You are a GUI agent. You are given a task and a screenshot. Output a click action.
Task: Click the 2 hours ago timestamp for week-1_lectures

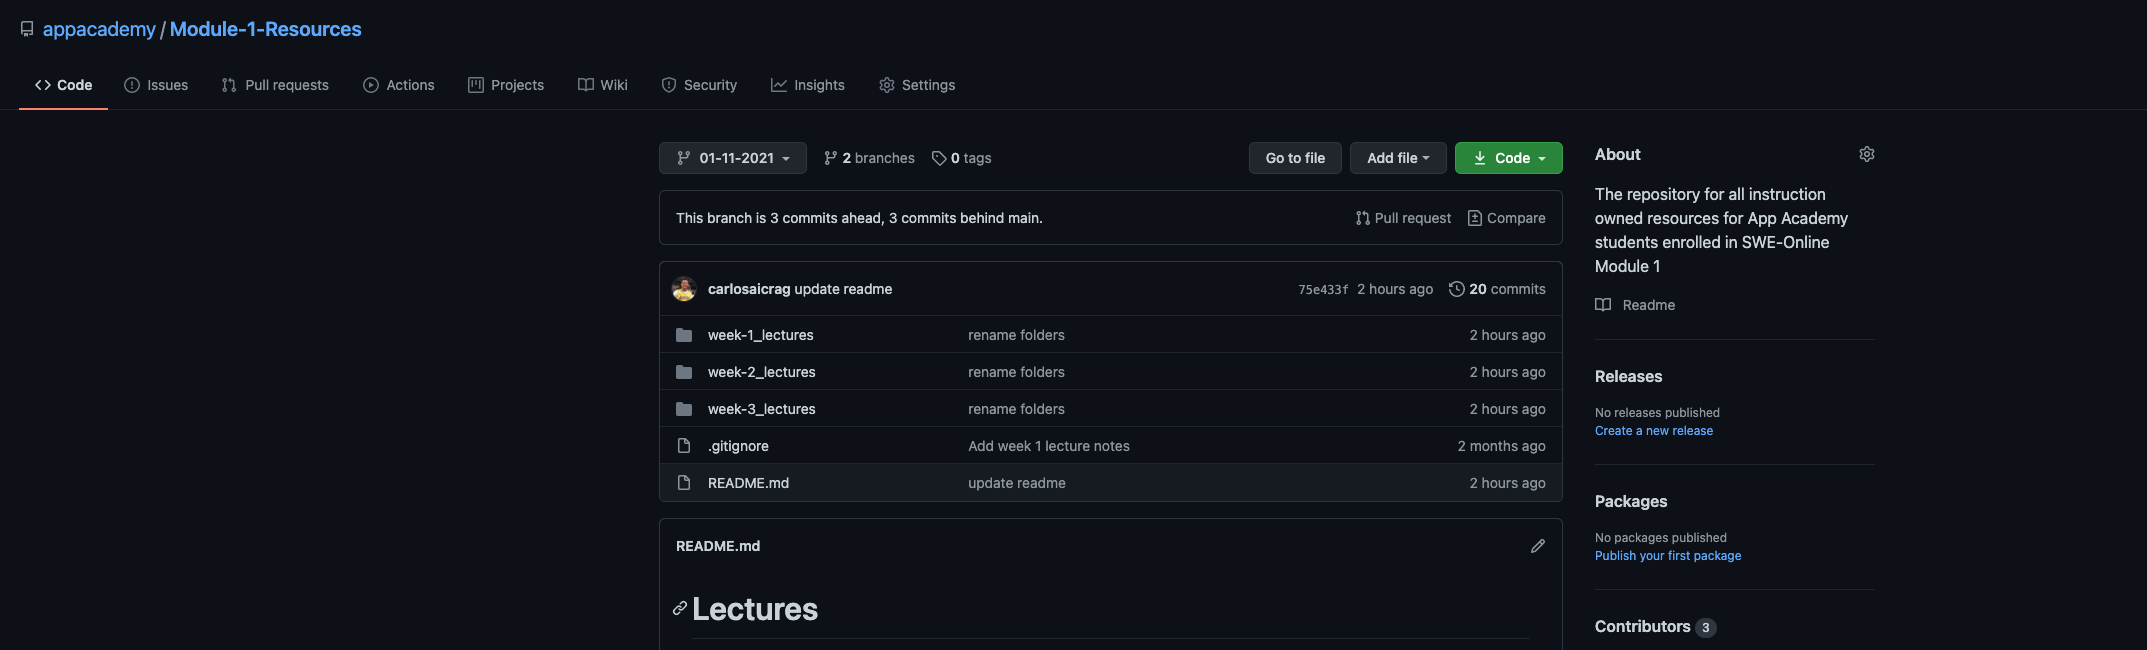click(x=1507, y=335)
